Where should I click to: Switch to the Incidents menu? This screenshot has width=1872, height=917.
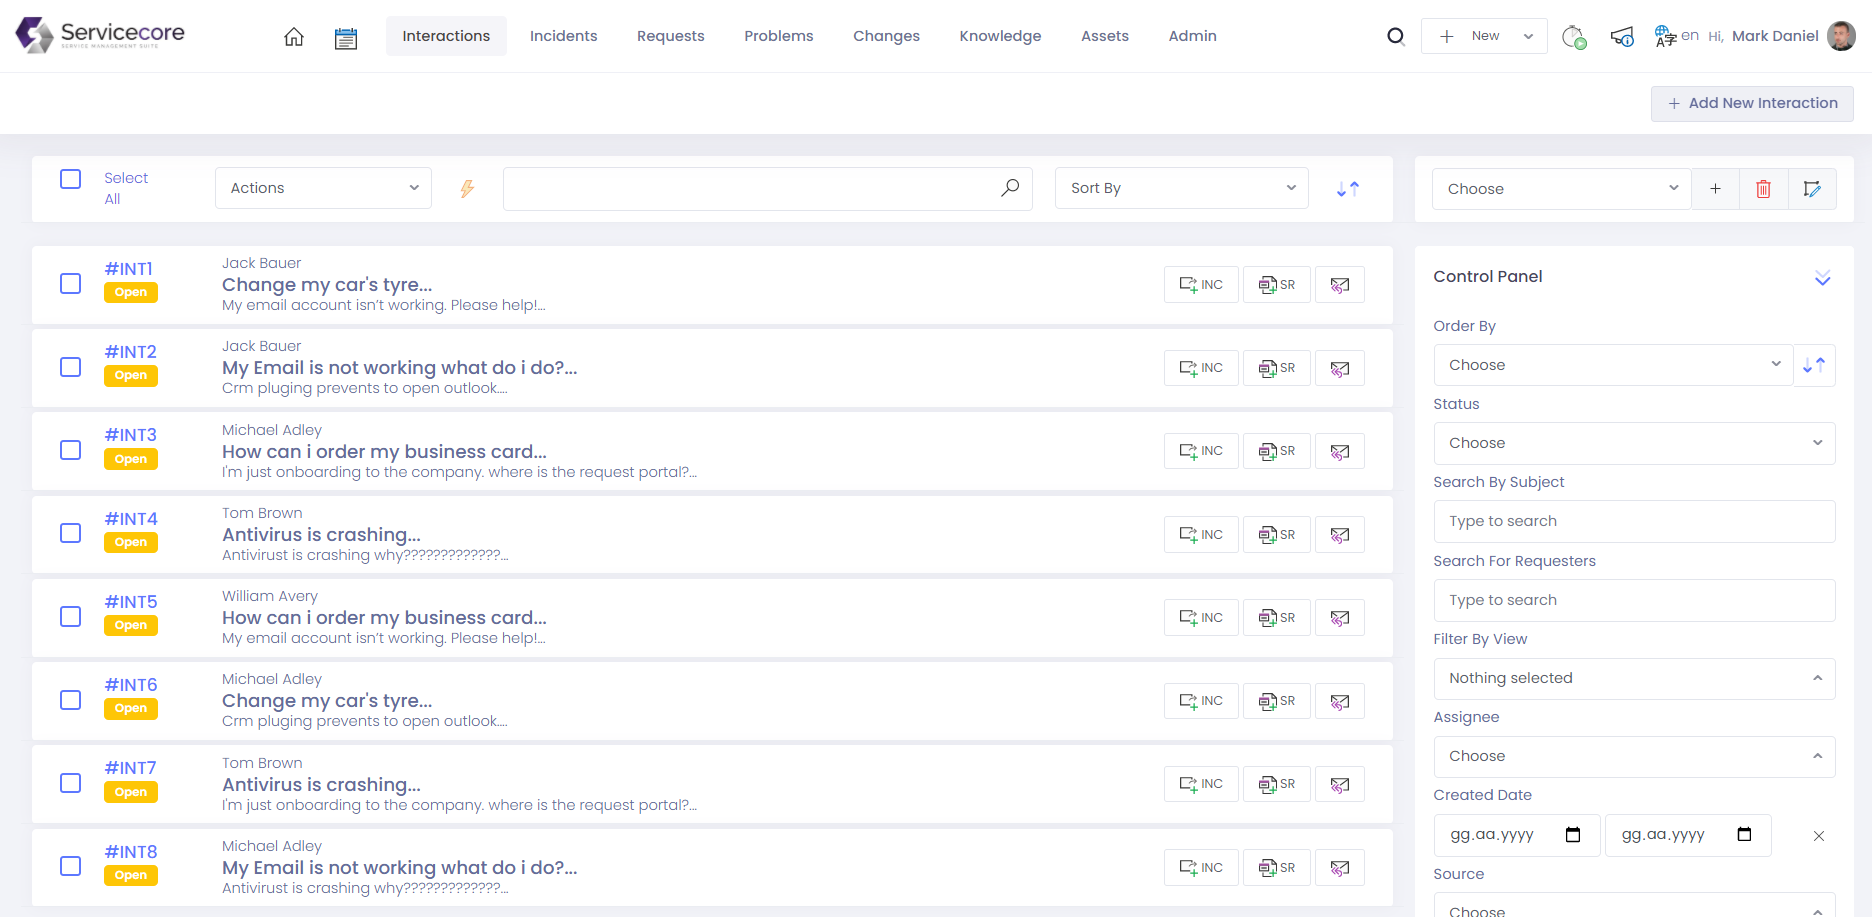563,36
